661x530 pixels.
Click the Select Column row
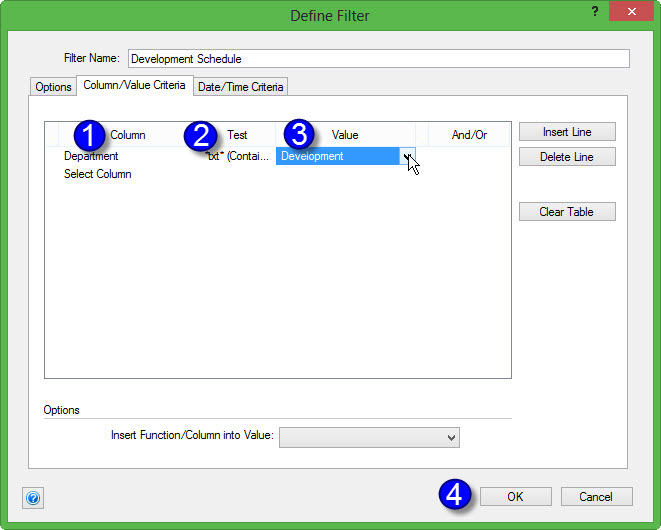click(x=97, y=174)
